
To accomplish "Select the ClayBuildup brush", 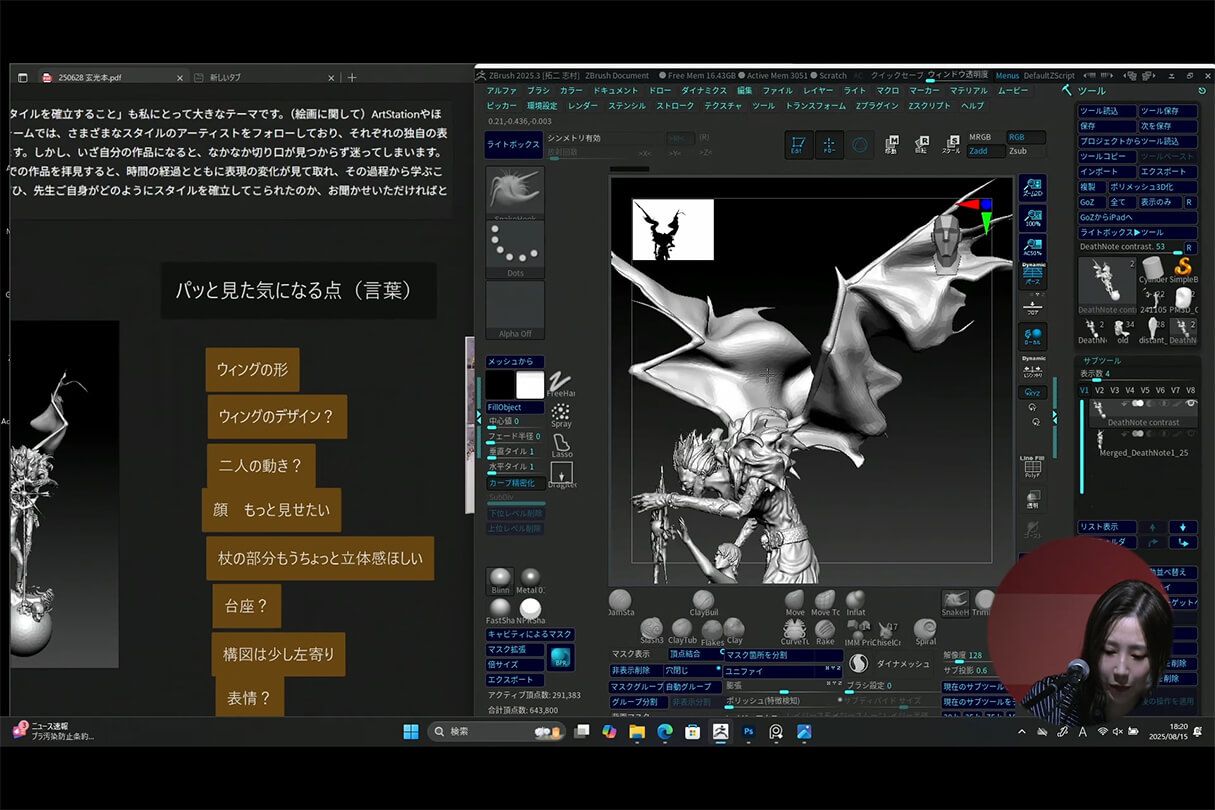I will [x=702, y=599].
